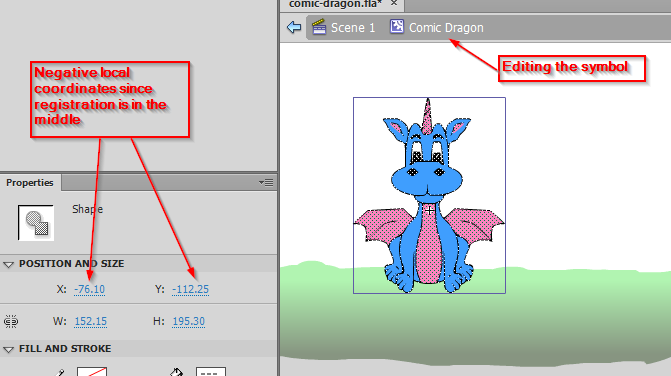Click the Scene 1 clapperboard icon
Screen dimensions: 671x376
point(319,27)
